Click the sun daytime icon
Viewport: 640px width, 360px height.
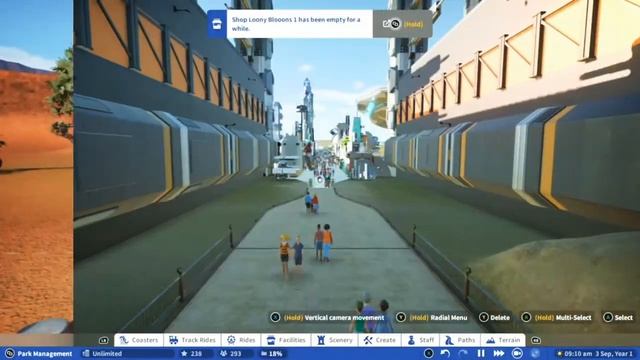(x=560, y=354)
